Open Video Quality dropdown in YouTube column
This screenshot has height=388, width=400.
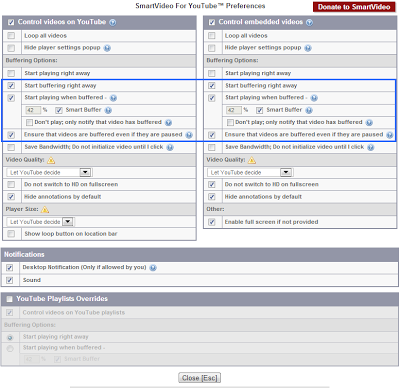pos(49,172)
